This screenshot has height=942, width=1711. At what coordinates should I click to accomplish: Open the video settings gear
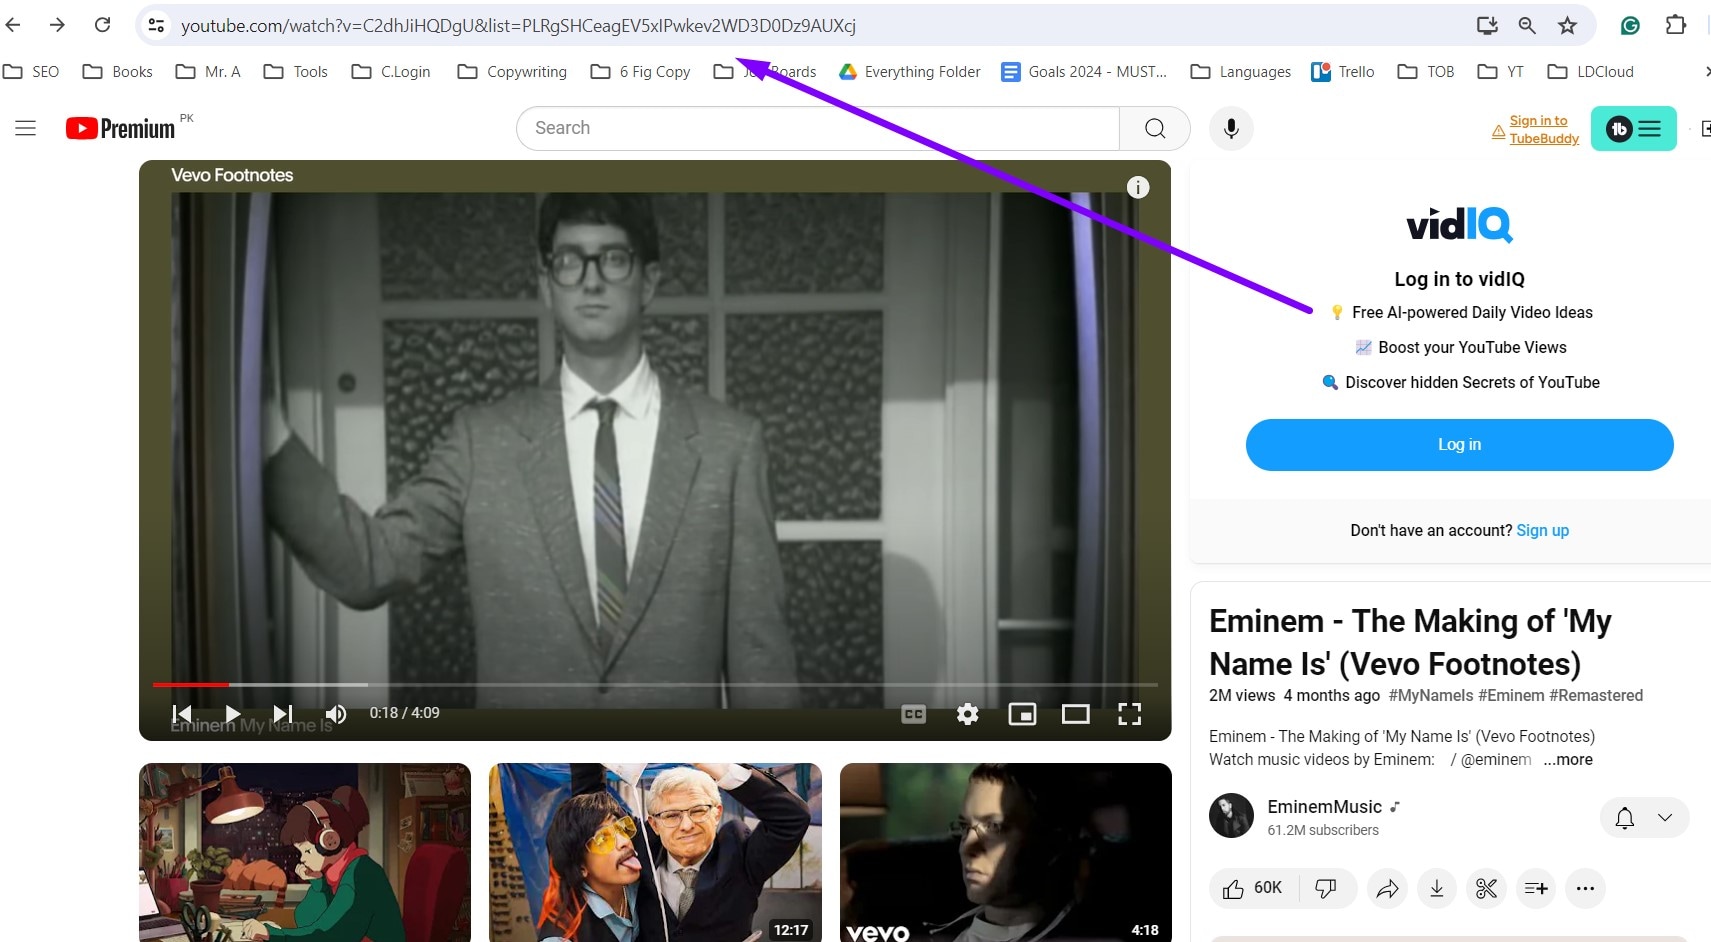(967, 714)
